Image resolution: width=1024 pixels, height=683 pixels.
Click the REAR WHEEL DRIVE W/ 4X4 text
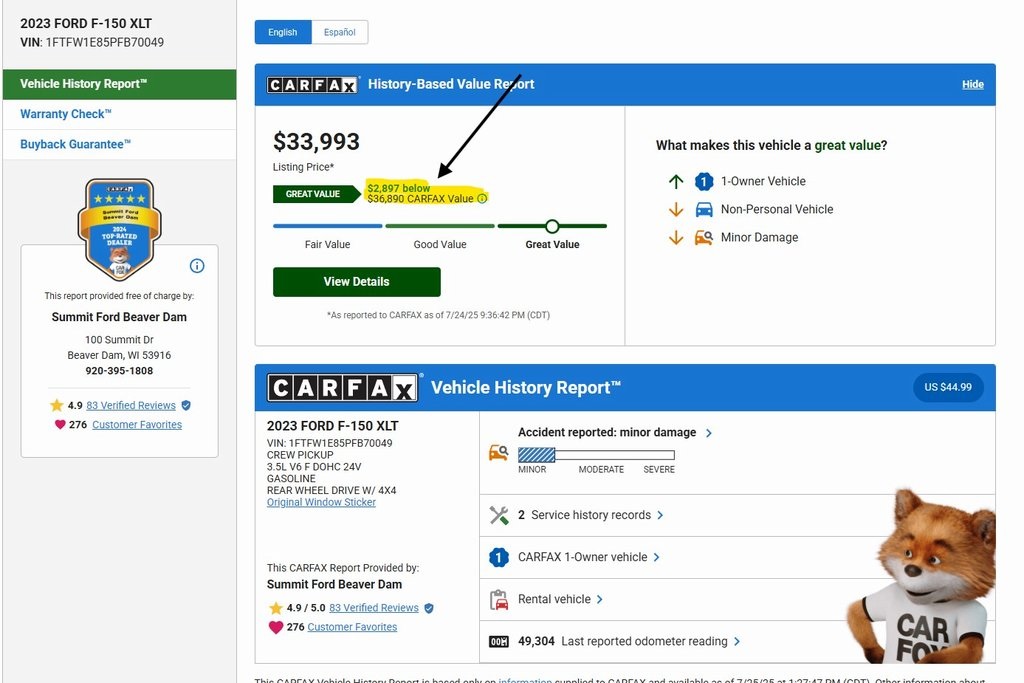point(332,490)
